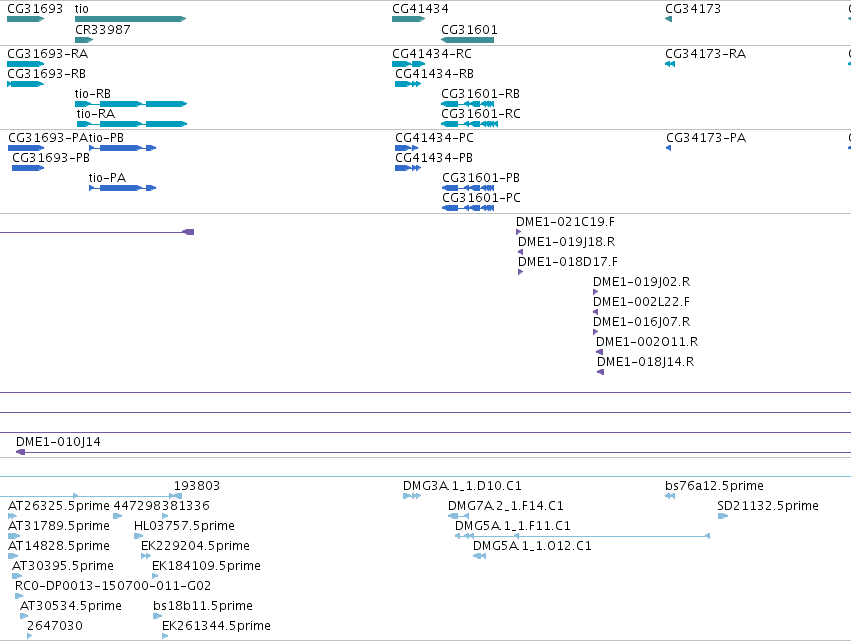The width and height of the screenshot is (851, 641).
Task: Select the 2647030 EST feature
Action: (29, 636)
